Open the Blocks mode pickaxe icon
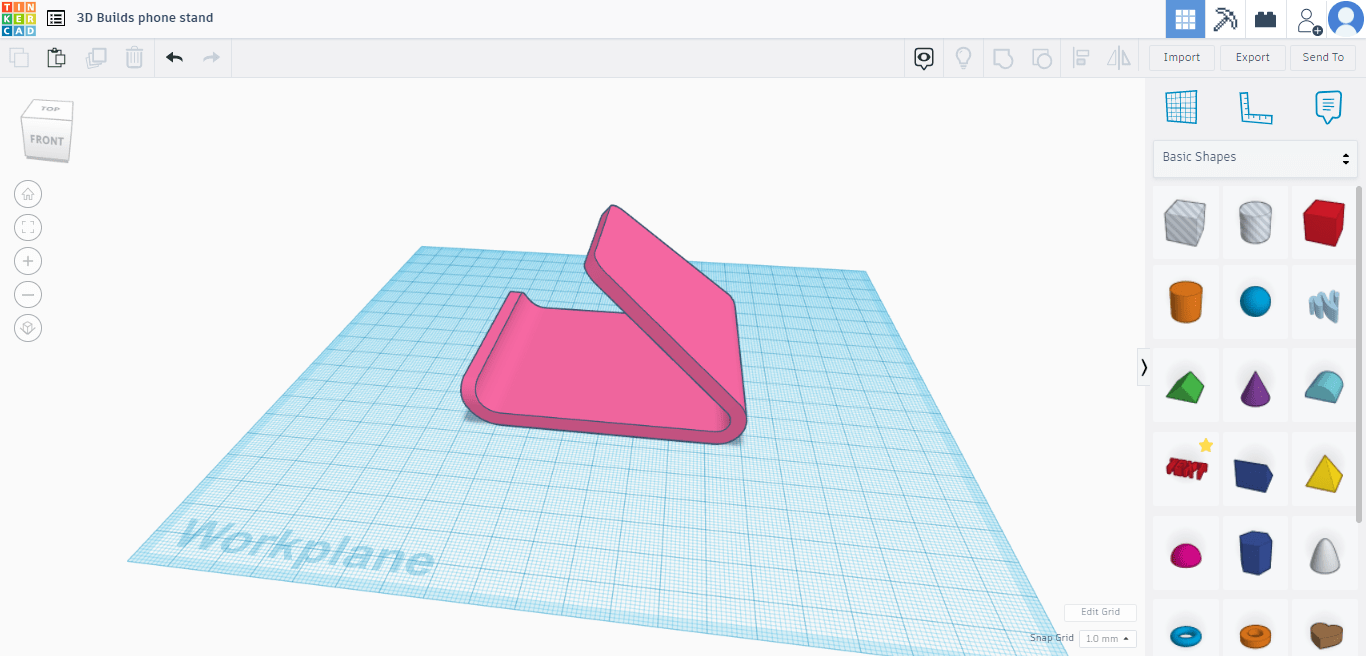1366x656 pixels. point(1225,19)
